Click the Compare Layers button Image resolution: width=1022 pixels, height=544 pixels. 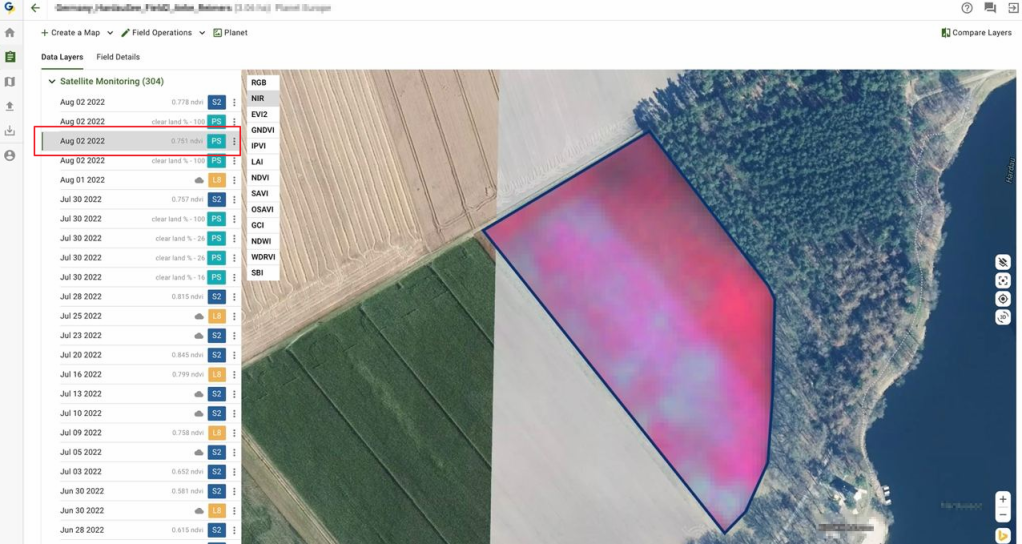pyautogui.click(x=976, y=33)
